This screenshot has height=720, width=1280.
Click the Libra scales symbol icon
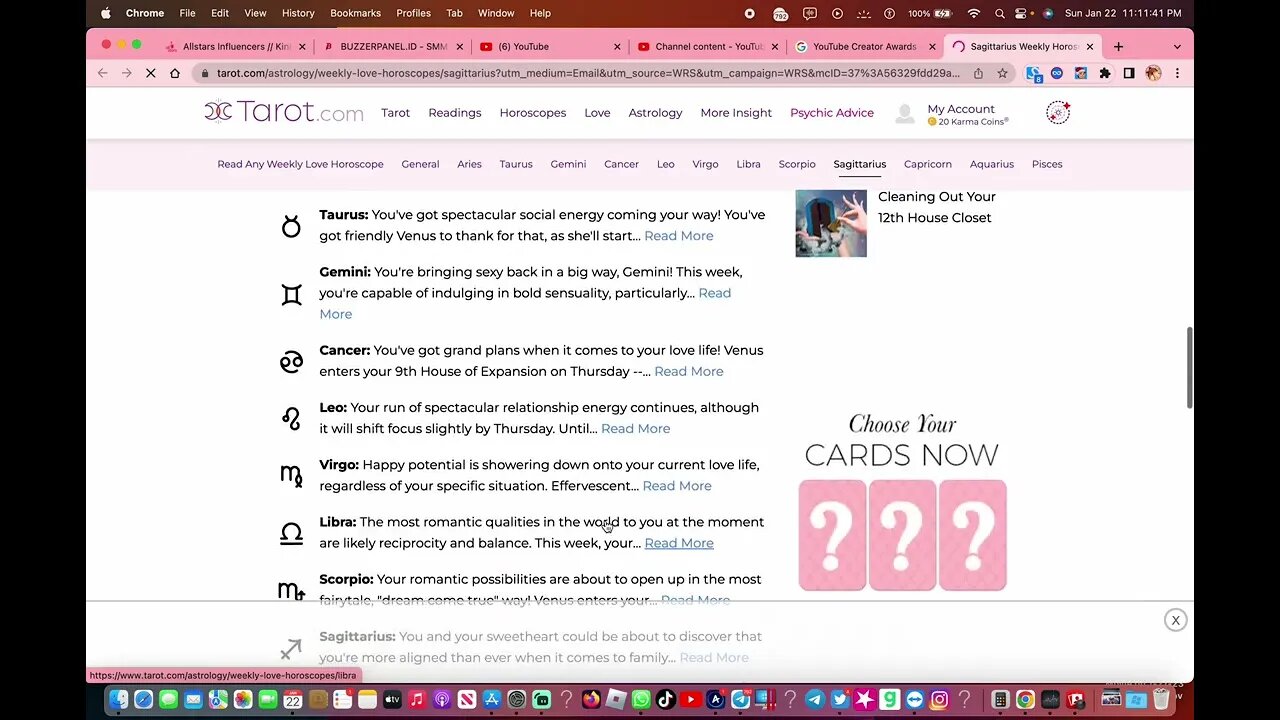click(x=291, y=533)
